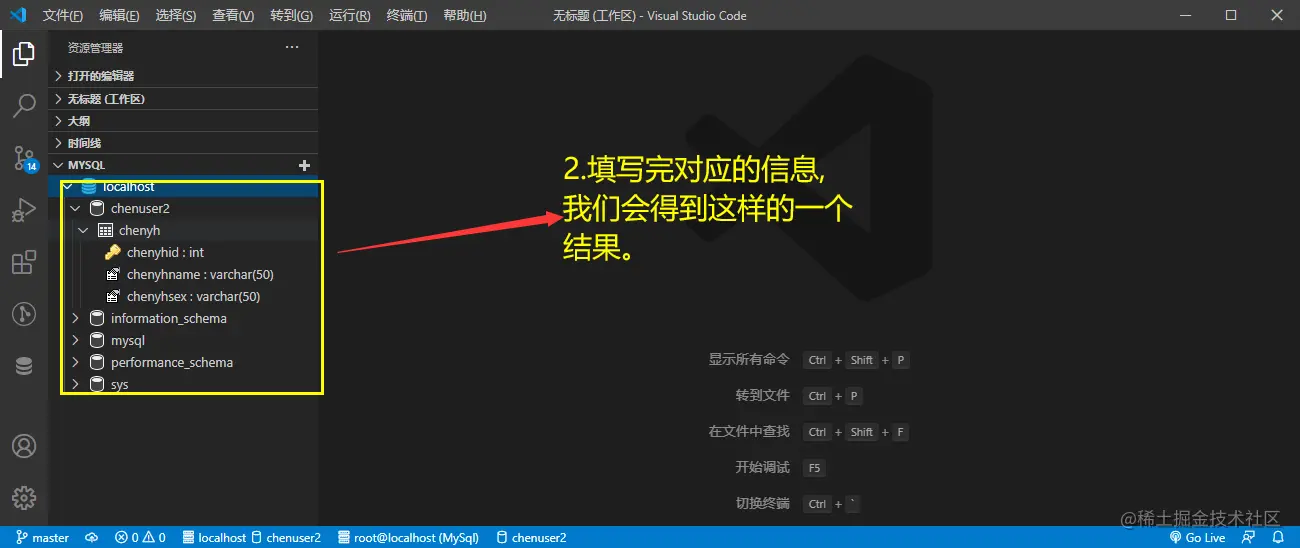Viewport: 1300px width, 548px height.
Task: Expand the performance_schema node chevron
Action: [x=75, y=363]
